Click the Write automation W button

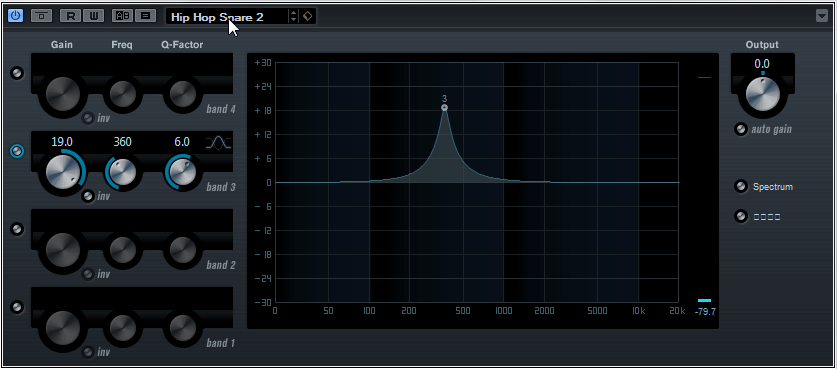tap(93, 16)
